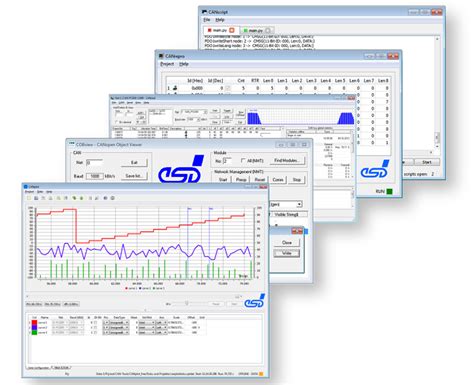This screenshot has width=474, height=385.
Task: Click the blue curve 2 legend entry
Action: click(x=145, y=288)
